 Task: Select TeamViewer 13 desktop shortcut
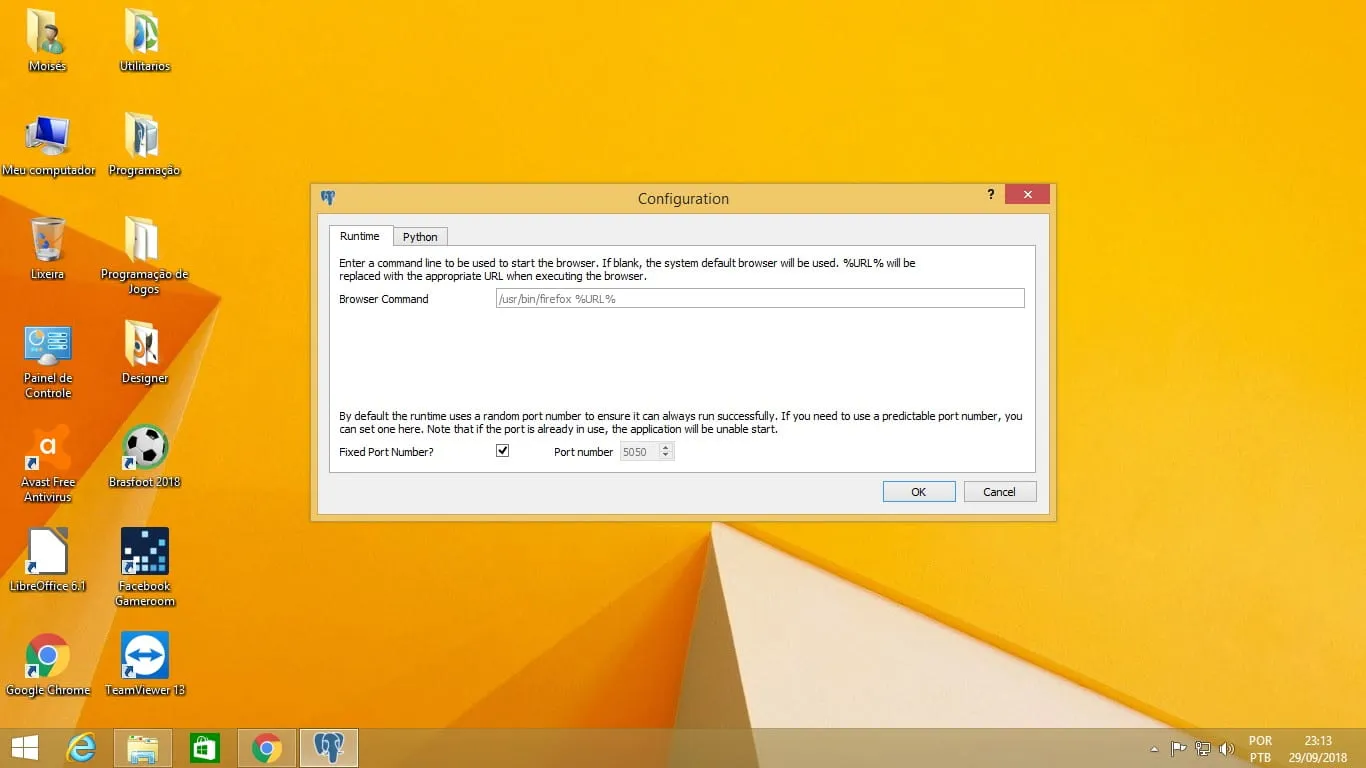145,662
